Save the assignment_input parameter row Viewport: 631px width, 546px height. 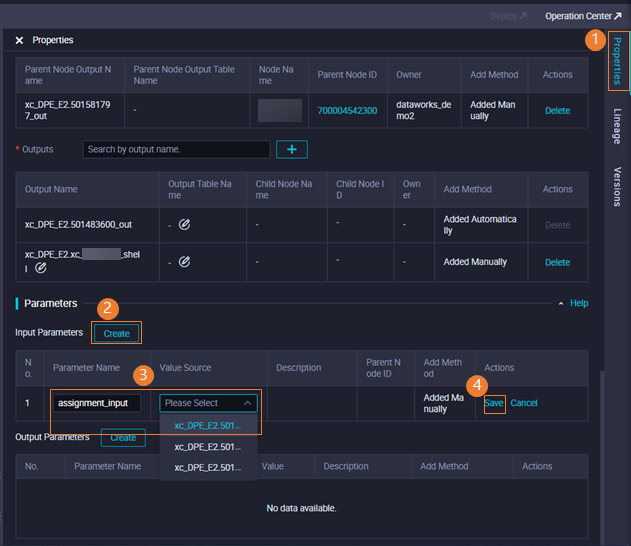point(494,403)
